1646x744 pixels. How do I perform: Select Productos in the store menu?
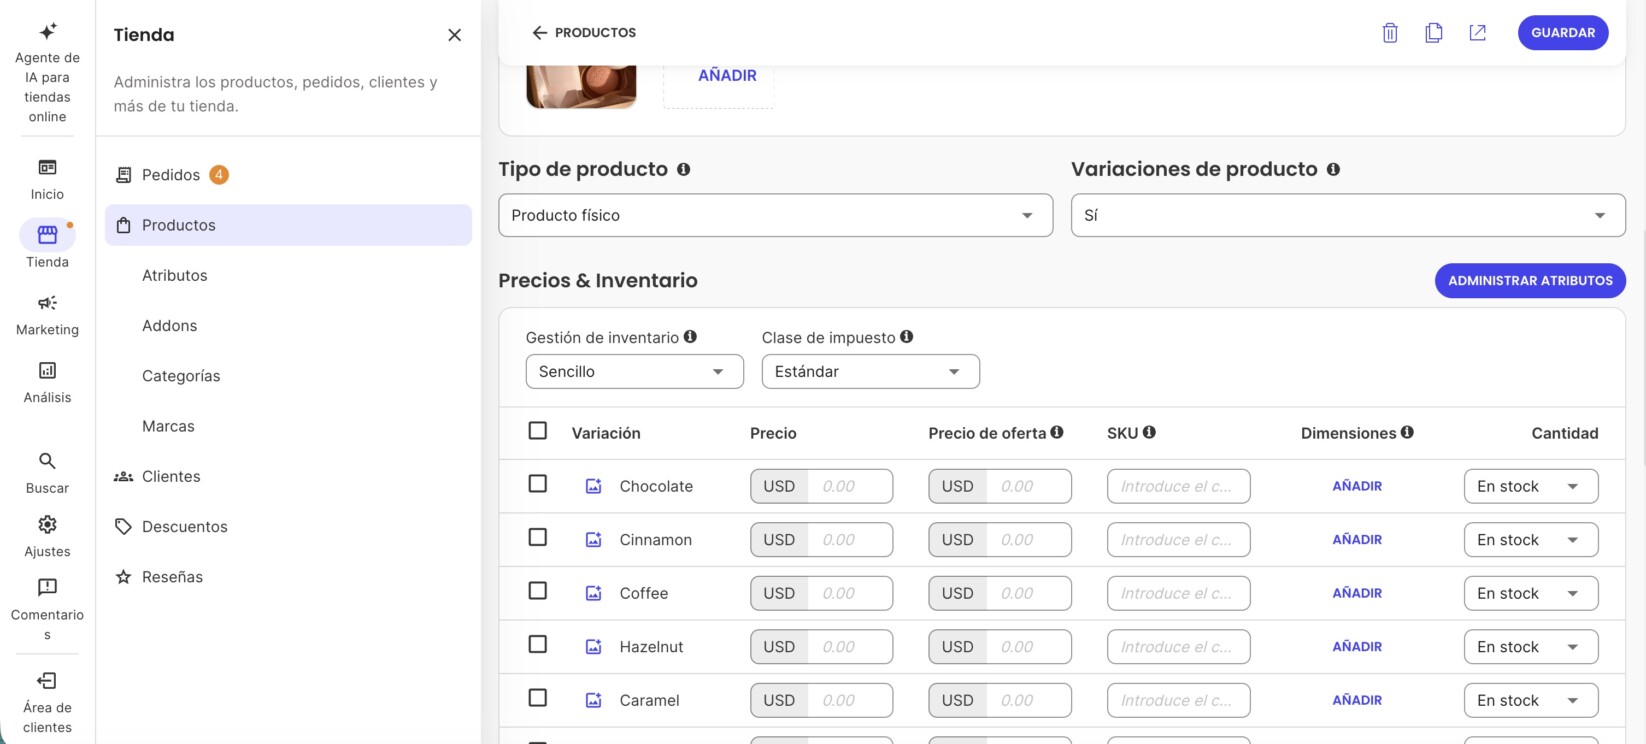tap(288, 225)
